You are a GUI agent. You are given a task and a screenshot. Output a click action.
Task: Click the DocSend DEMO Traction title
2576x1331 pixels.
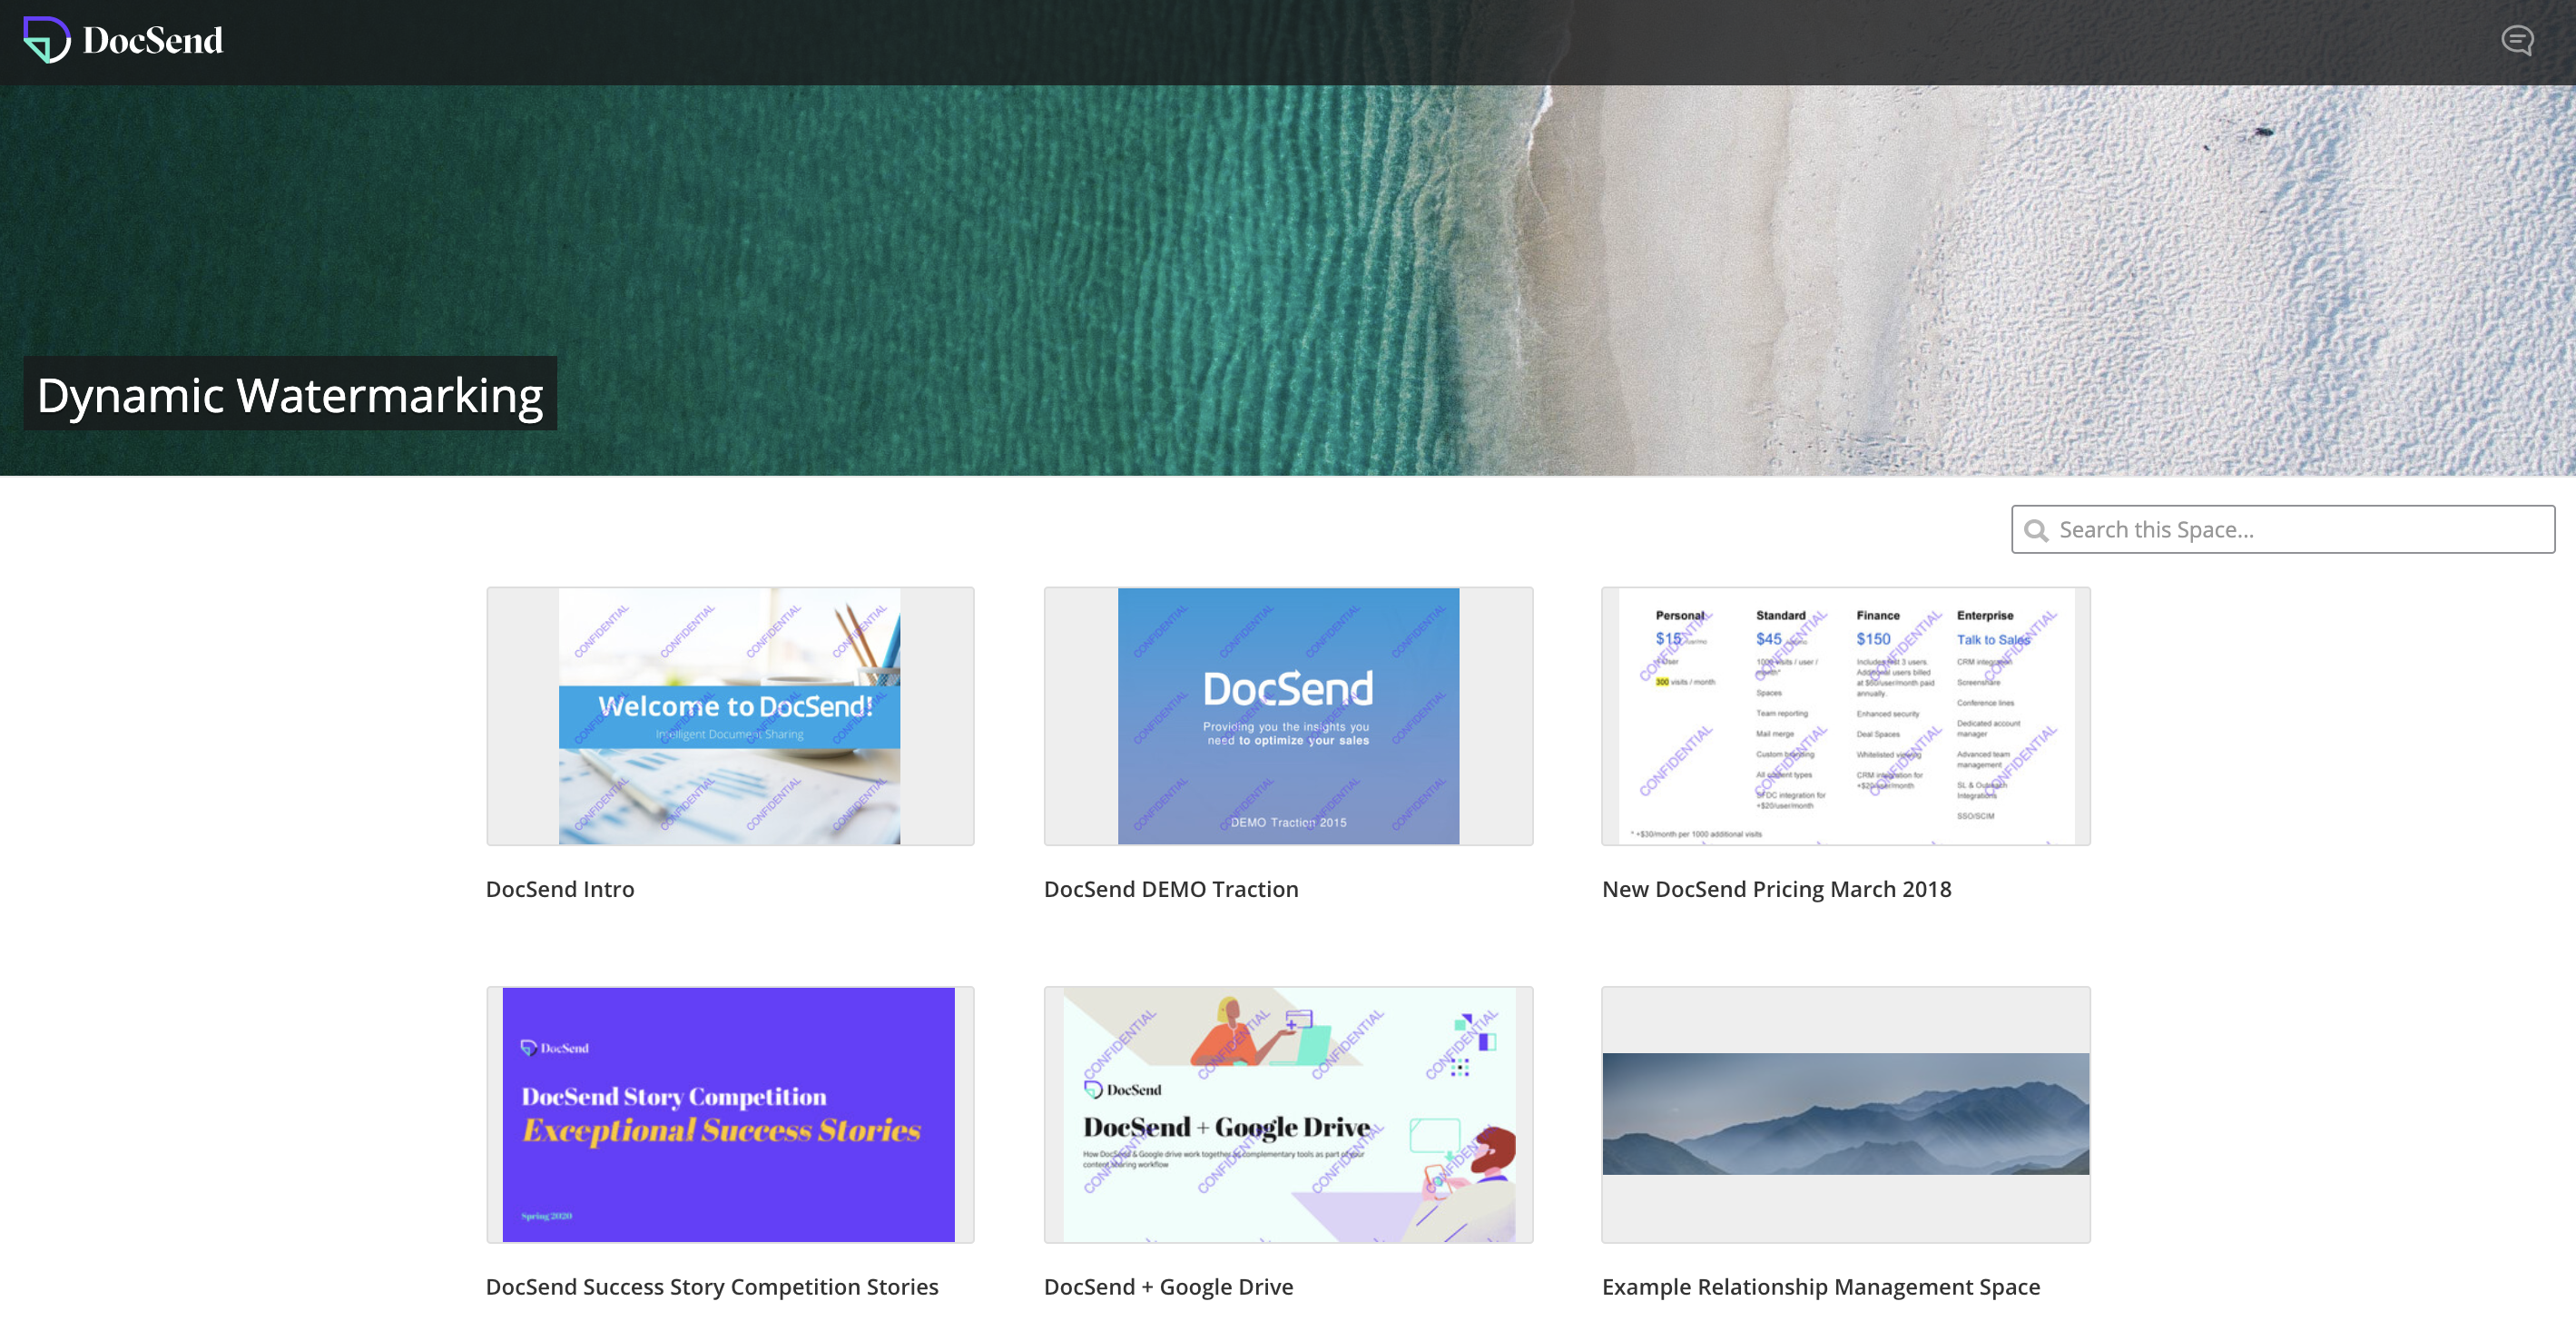click(x=1171, y=889)
